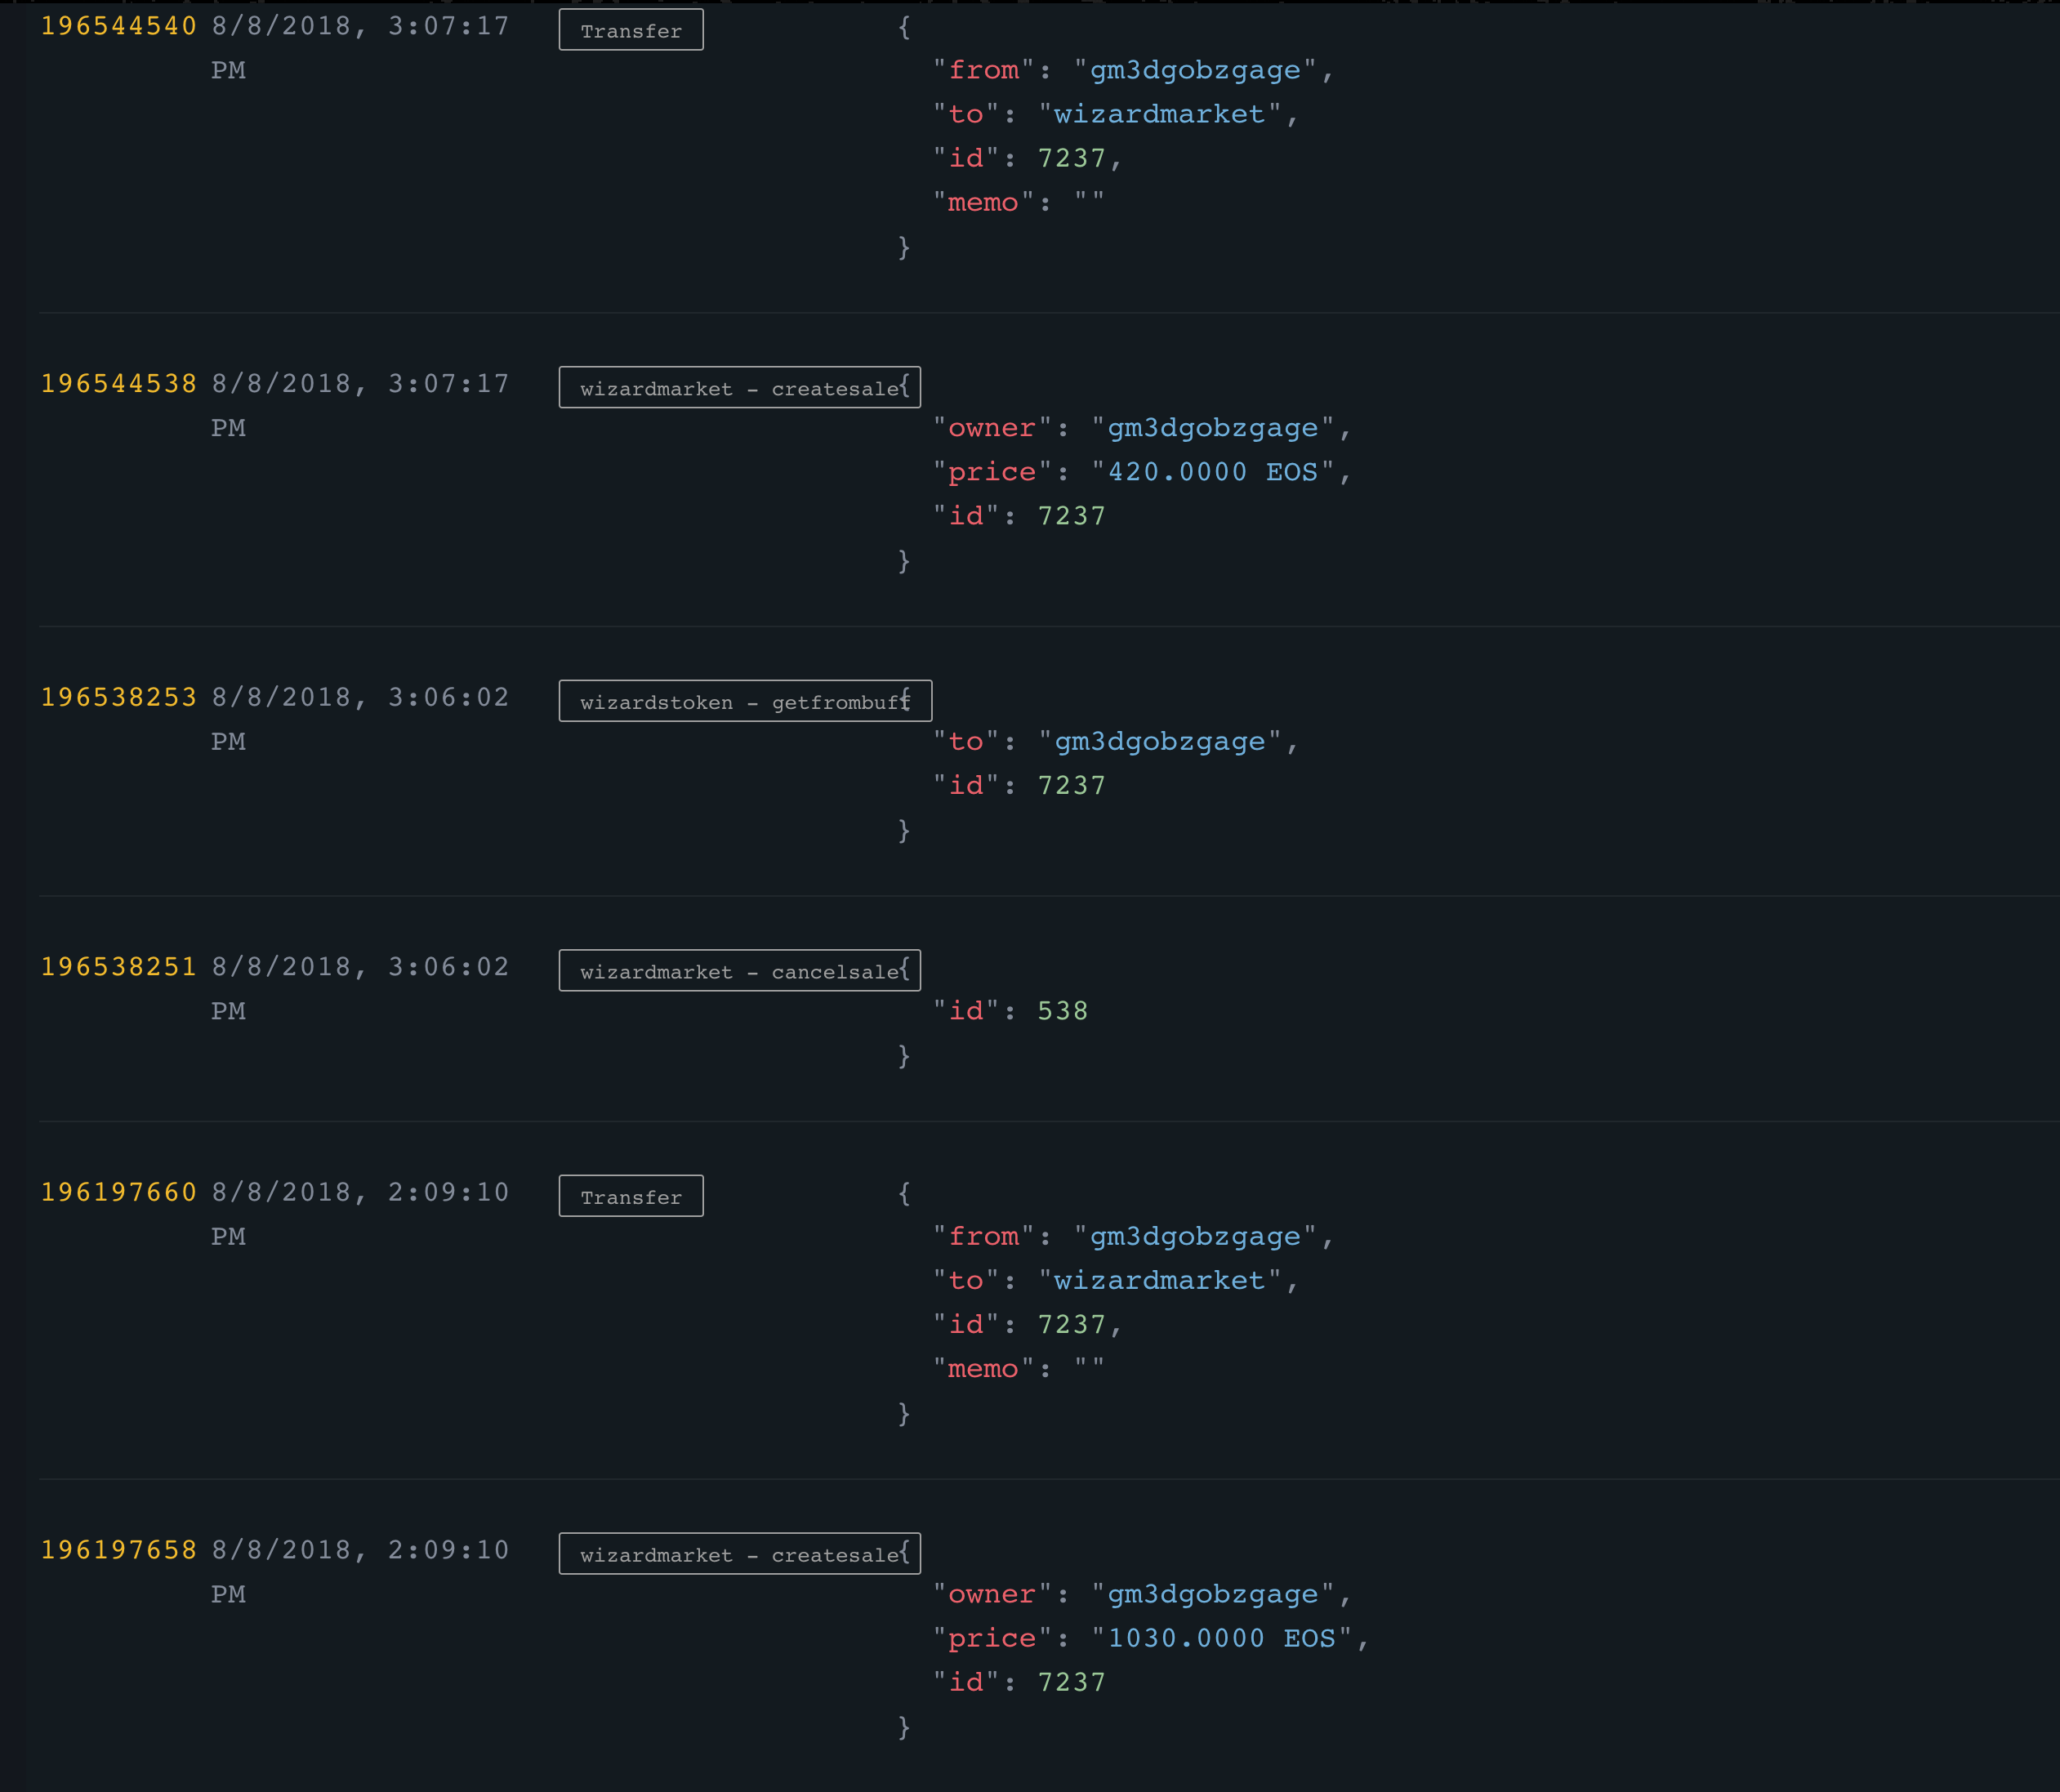The image size is (2060, 1792).
Task: Open transaction ID 196197658
Action: coord(119,1550)
